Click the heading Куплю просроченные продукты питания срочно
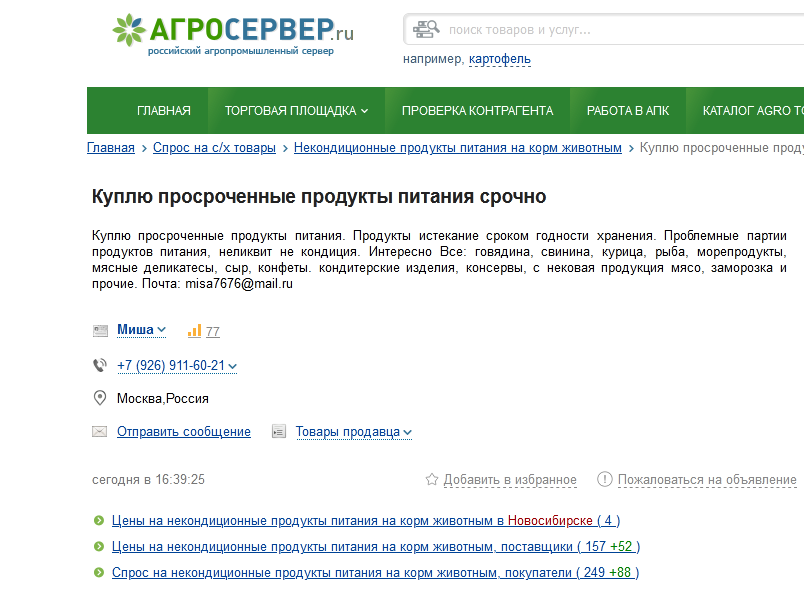Screen dimensions: 804x603 pyautogui.click(x=319, y=196)
